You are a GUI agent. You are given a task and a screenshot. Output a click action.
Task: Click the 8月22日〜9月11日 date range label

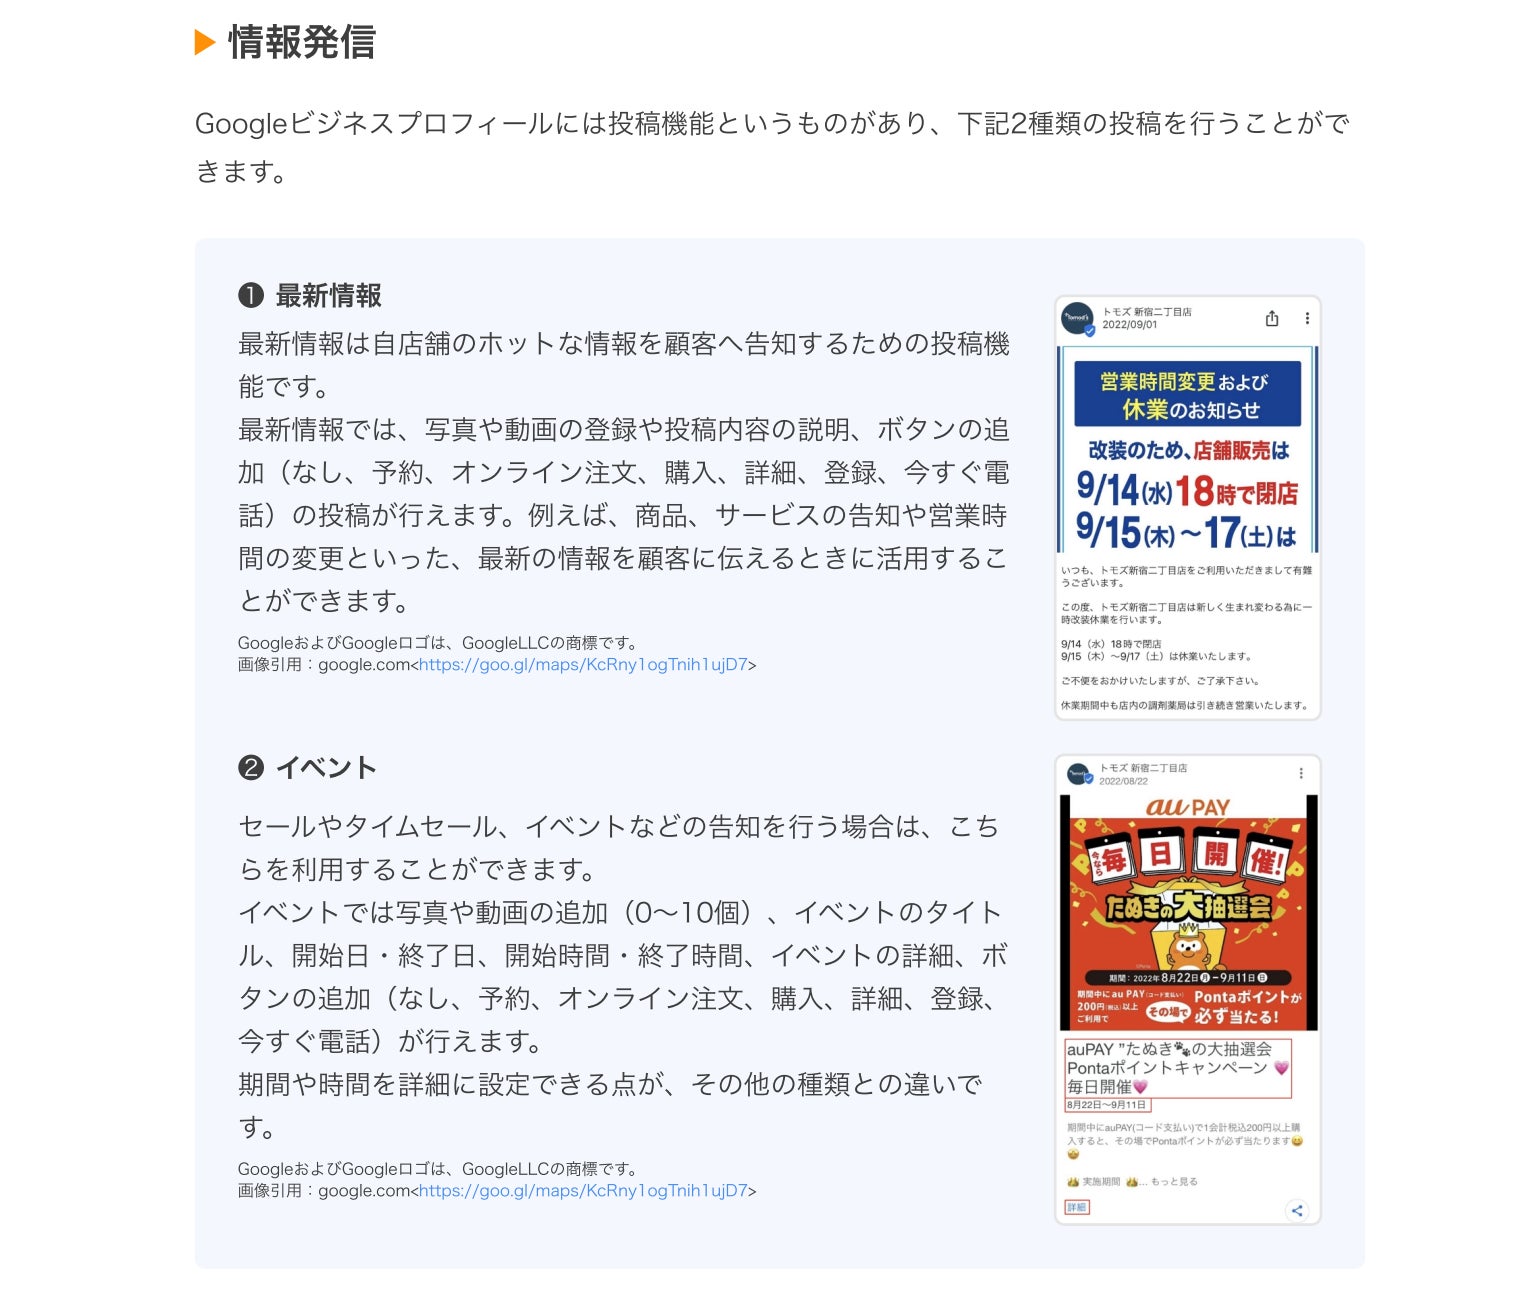pyautogui.click(x=1108, y=1105)
